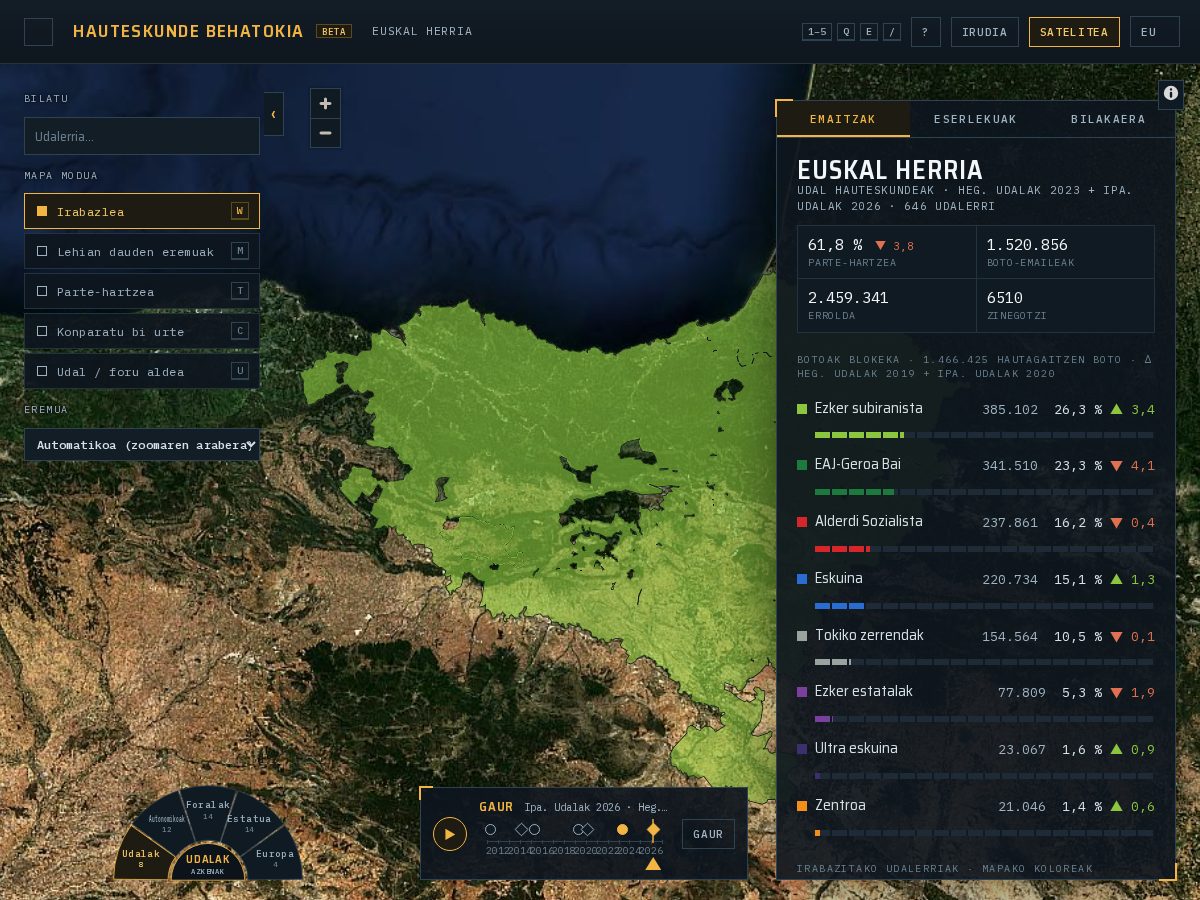Click the 61,8 % parte-hartzea cell

tap(887, 252)
